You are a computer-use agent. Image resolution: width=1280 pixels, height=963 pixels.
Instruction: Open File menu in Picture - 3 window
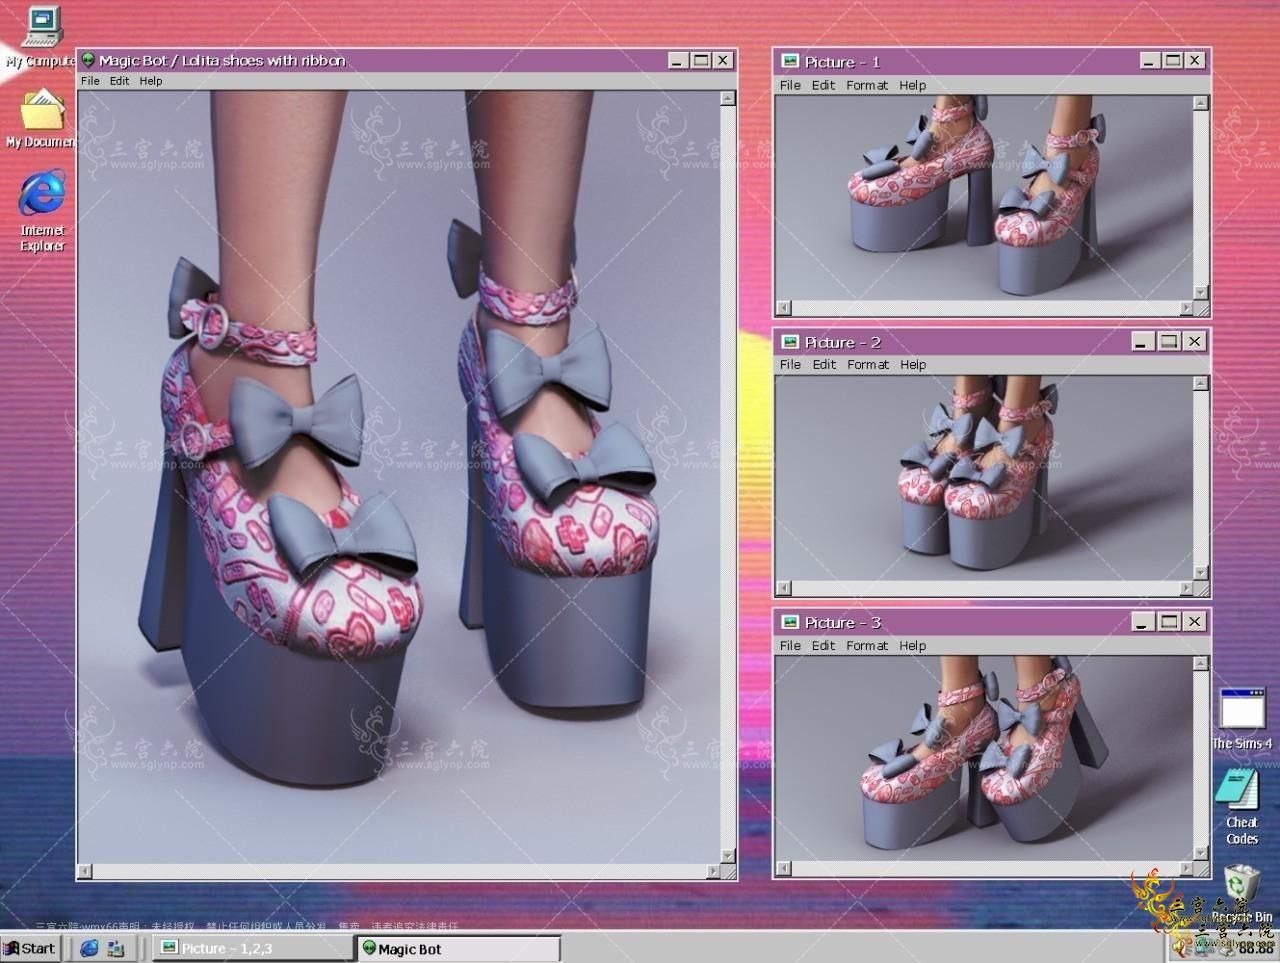coord(790,645)
